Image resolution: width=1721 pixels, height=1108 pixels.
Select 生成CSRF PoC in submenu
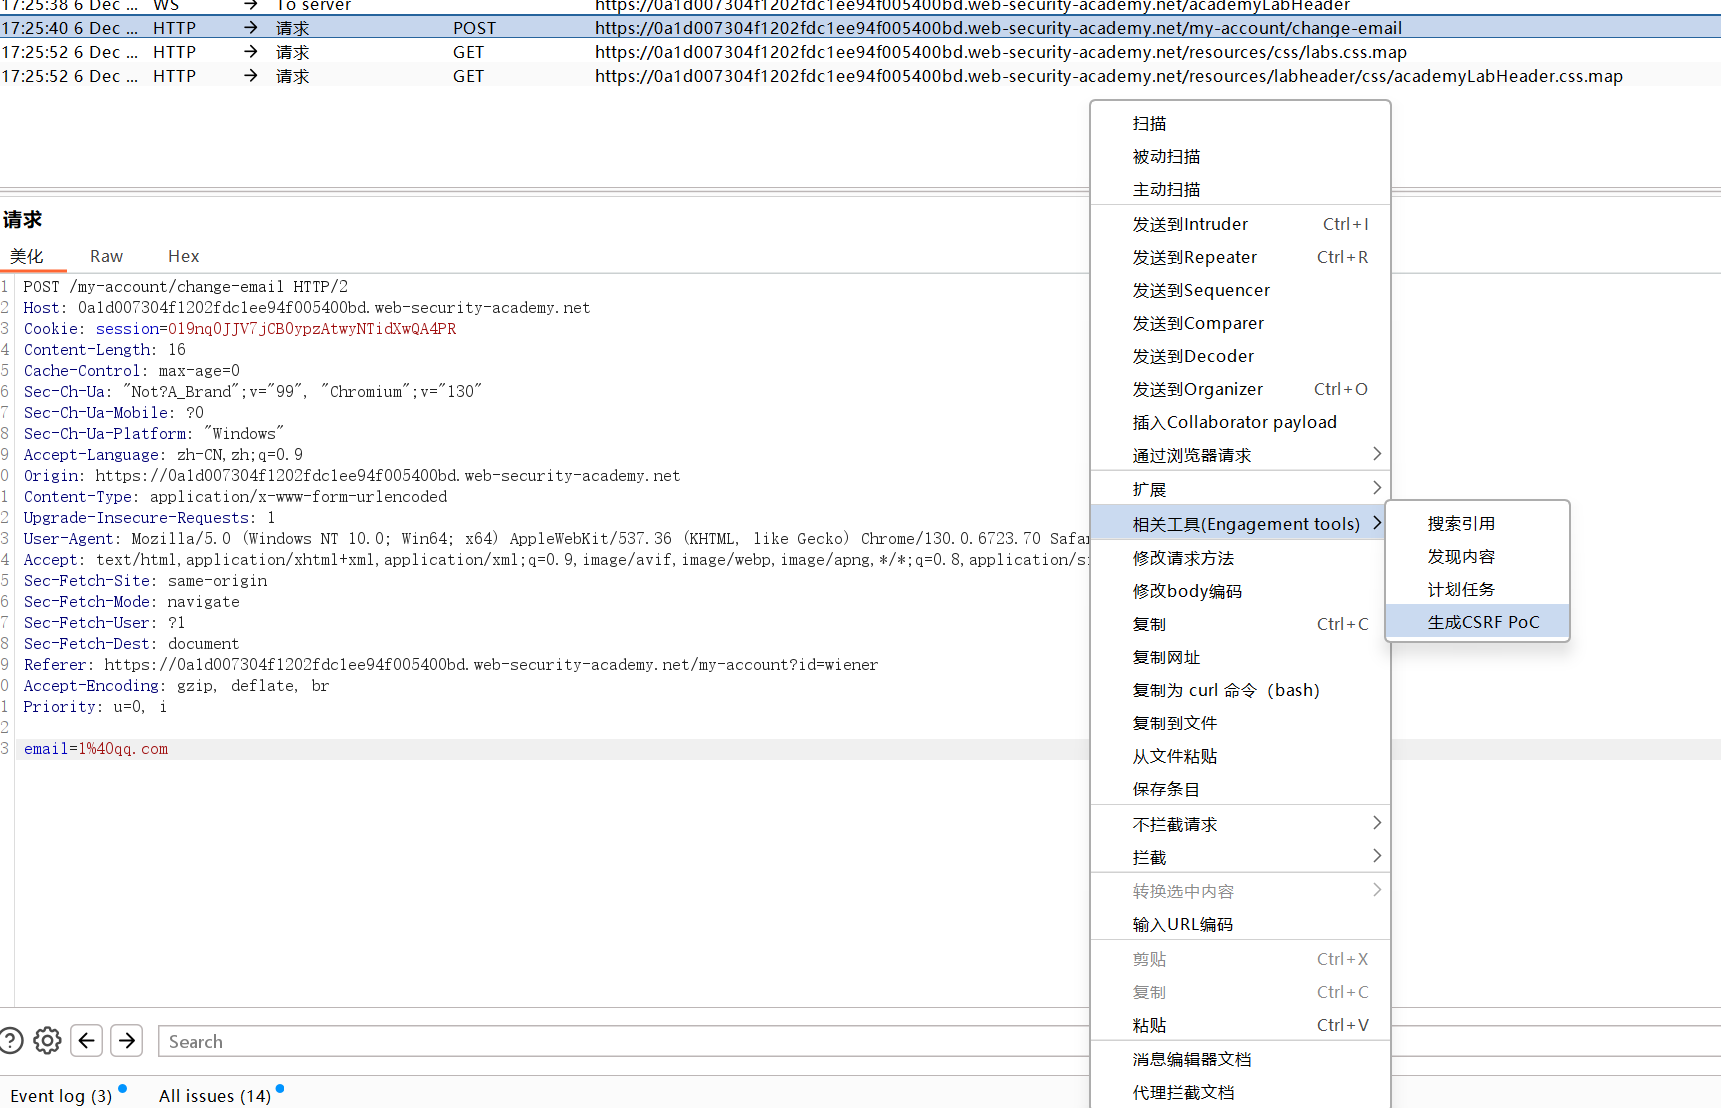pyautogui.click(x=1482, y=622)
